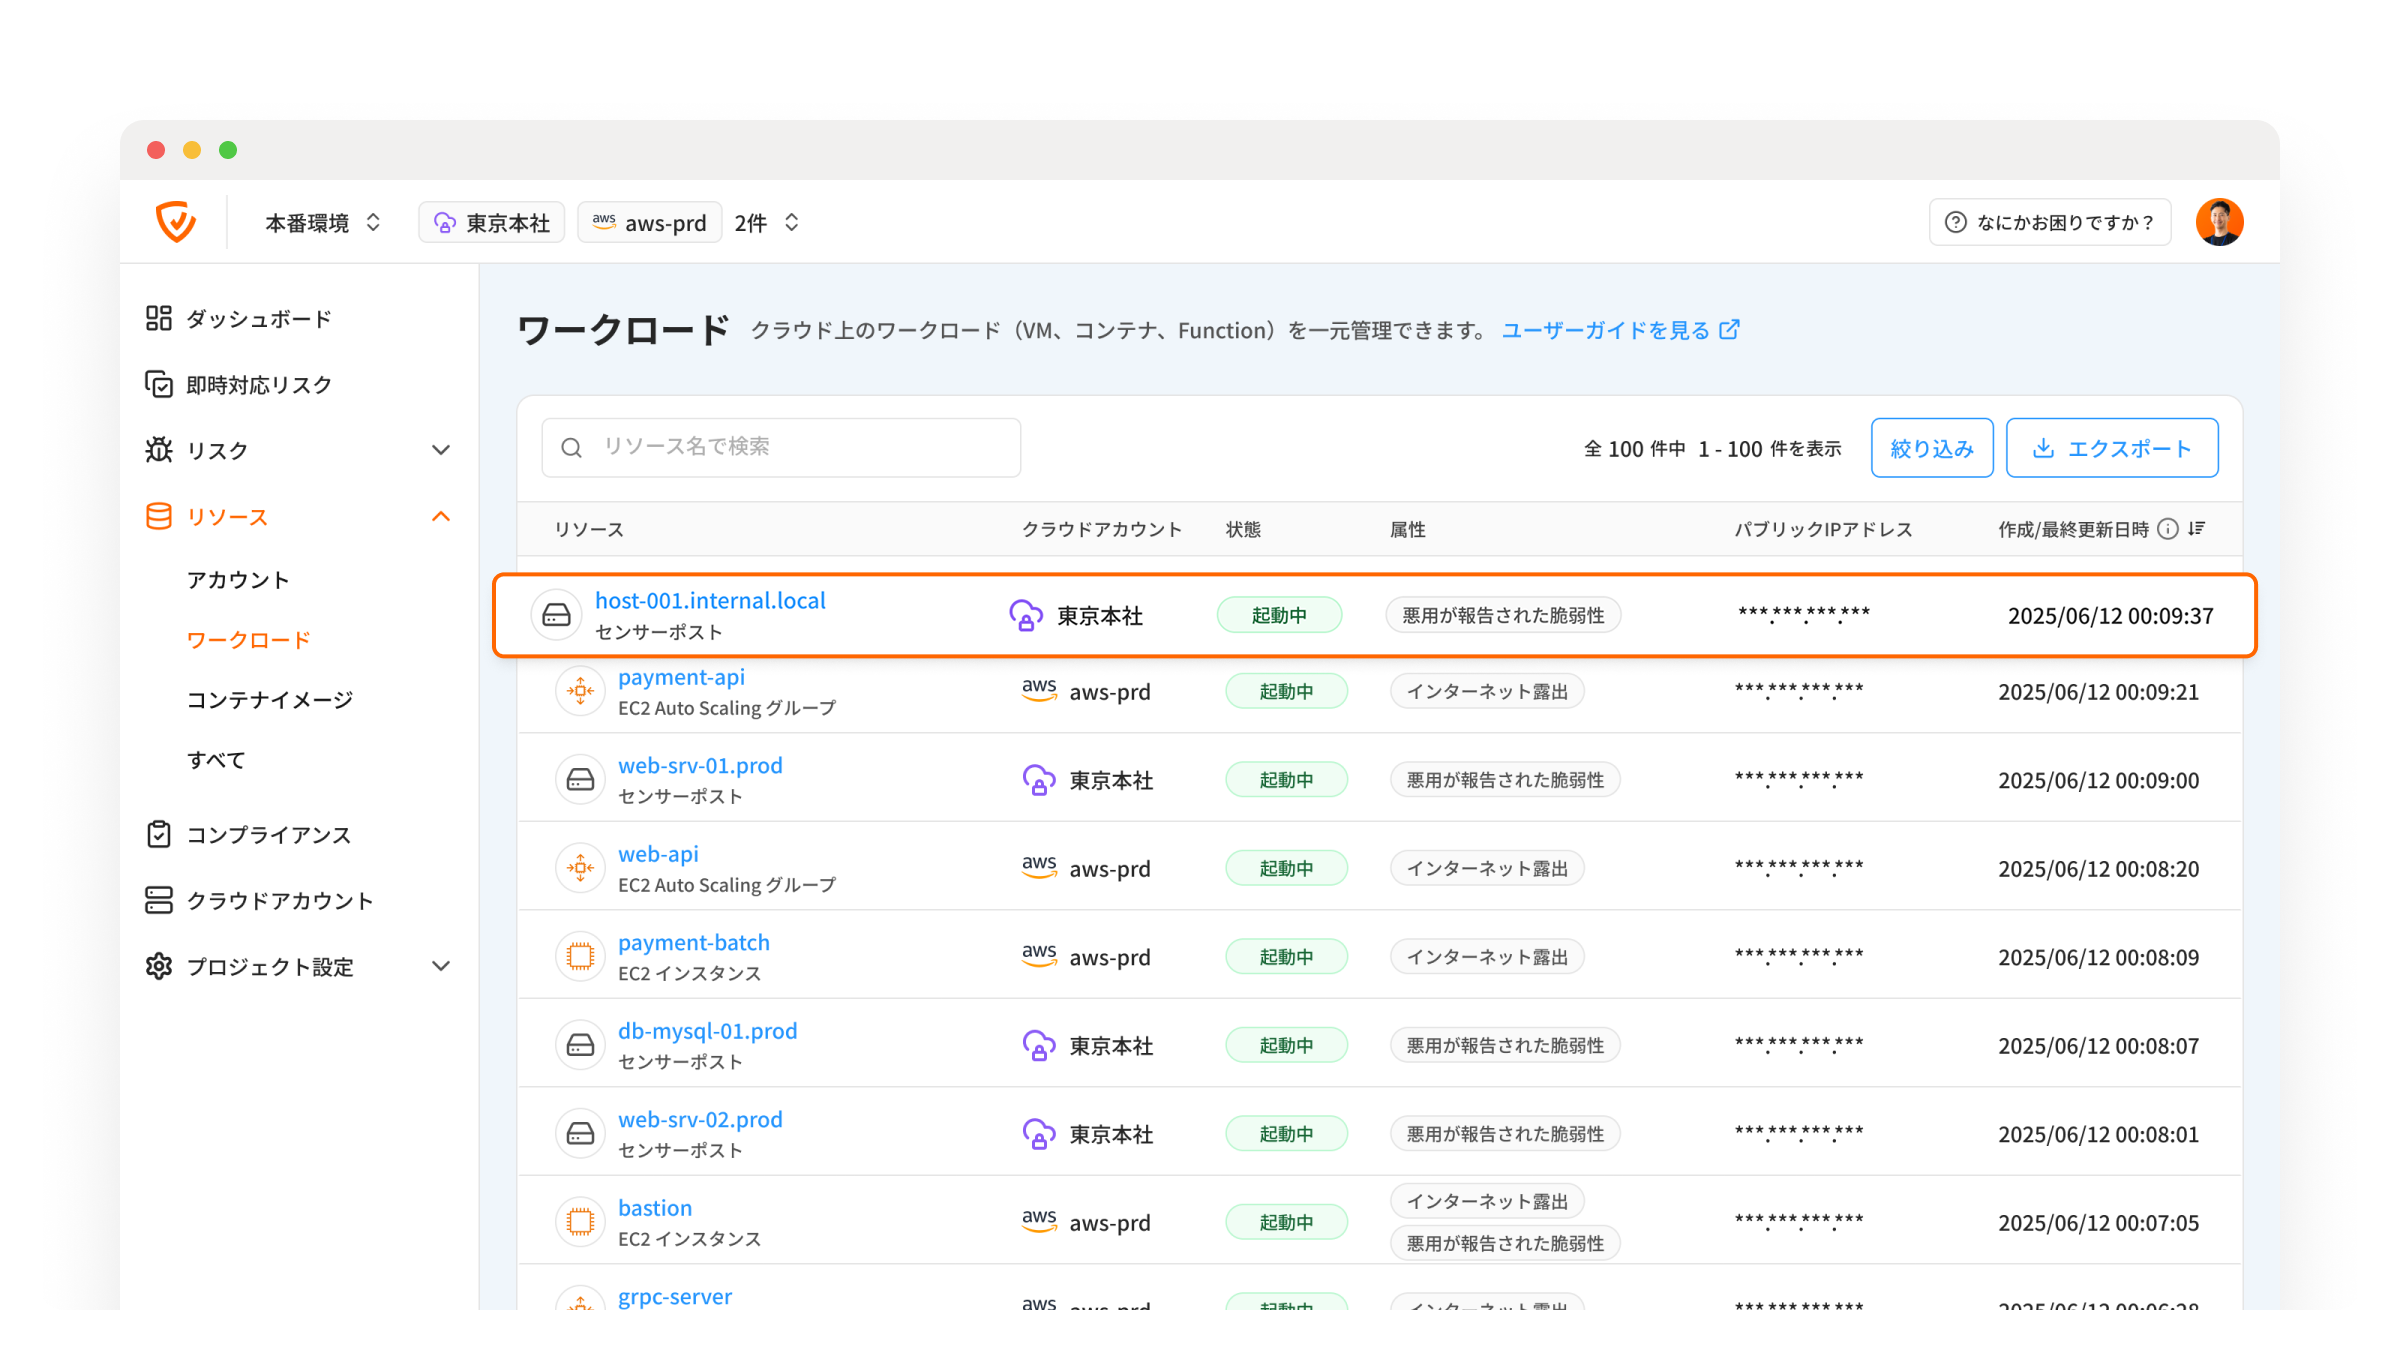The image size is (2400, 1350).
Task: Open the コンテナイメージ submenu item
Action: [270, 700]
